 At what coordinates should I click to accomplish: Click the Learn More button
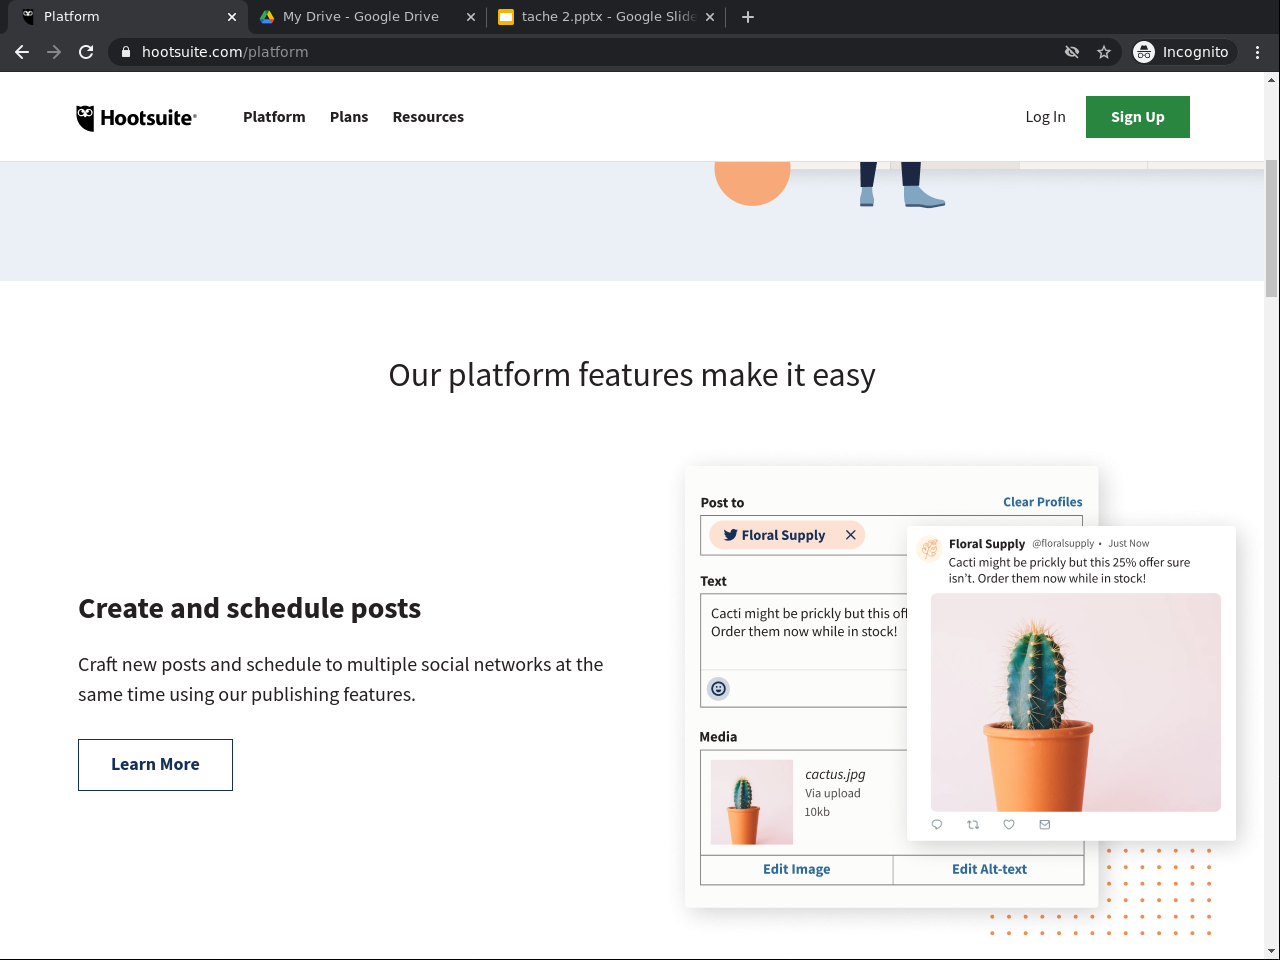tap(155, 765)
